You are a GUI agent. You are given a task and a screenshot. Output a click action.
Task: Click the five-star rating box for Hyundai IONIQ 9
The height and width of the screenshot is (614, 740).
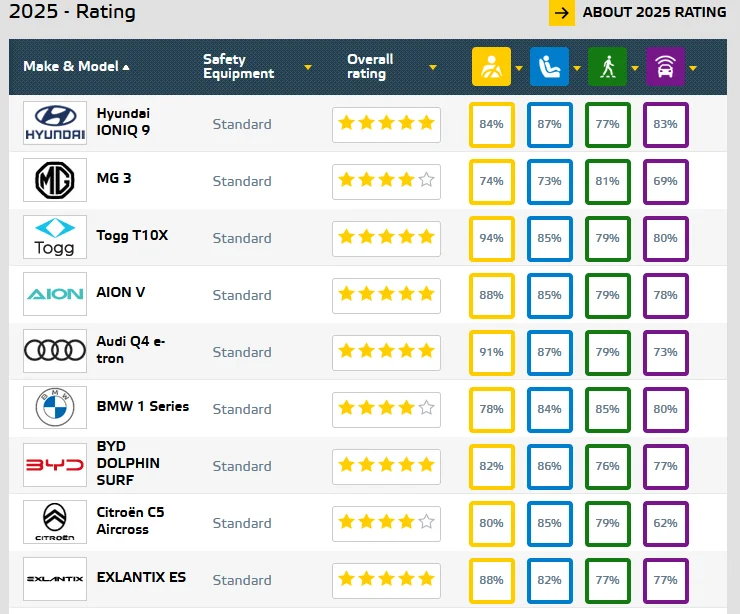[386, 125]
